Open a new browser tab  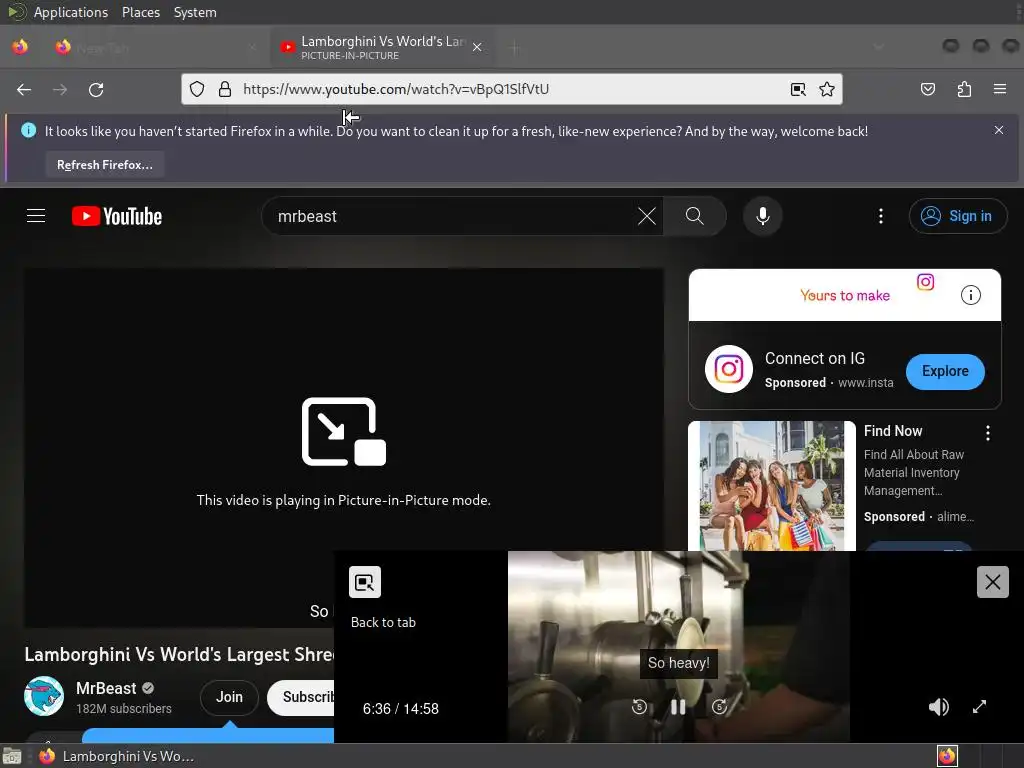pyautogui.click(x=515, y=48)
